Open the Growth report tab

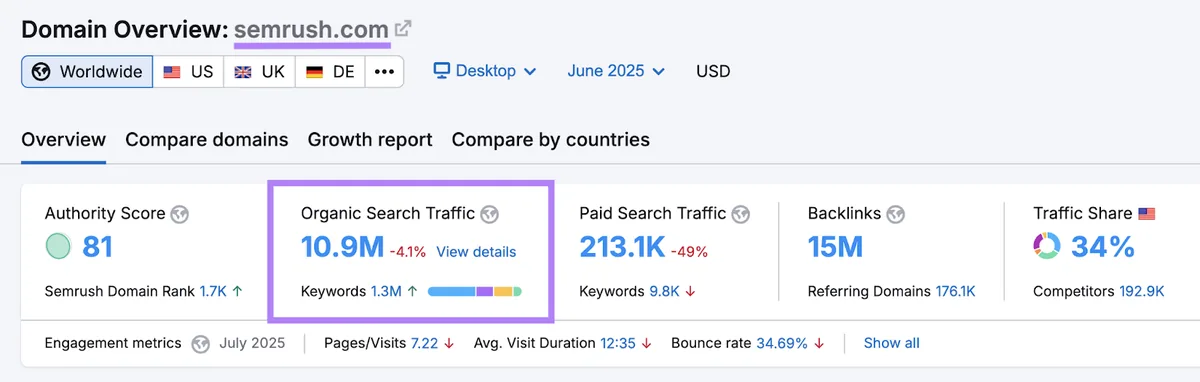click(x=370, y=140)
